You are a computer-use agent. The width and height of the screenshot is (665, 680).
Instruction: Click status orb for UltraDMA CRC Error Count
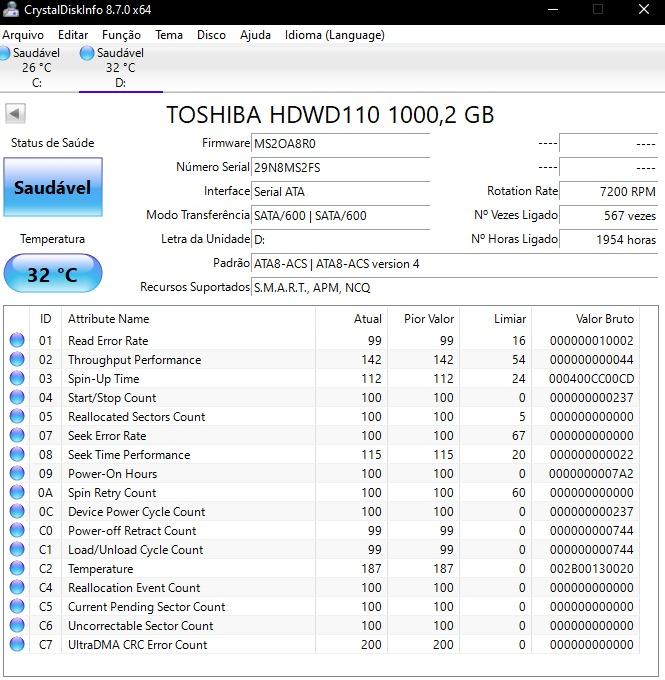[x=17, y=644]
